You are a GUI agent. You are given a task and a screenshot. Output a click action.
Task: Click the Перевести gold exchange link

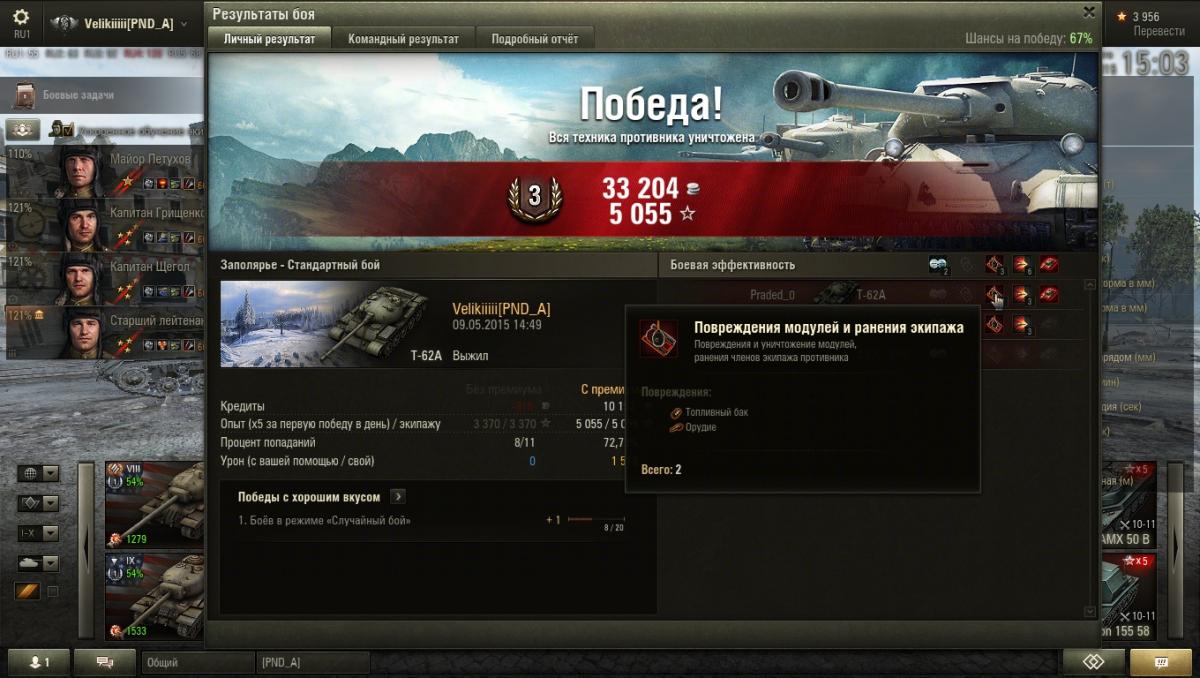tap(1159, 31)
